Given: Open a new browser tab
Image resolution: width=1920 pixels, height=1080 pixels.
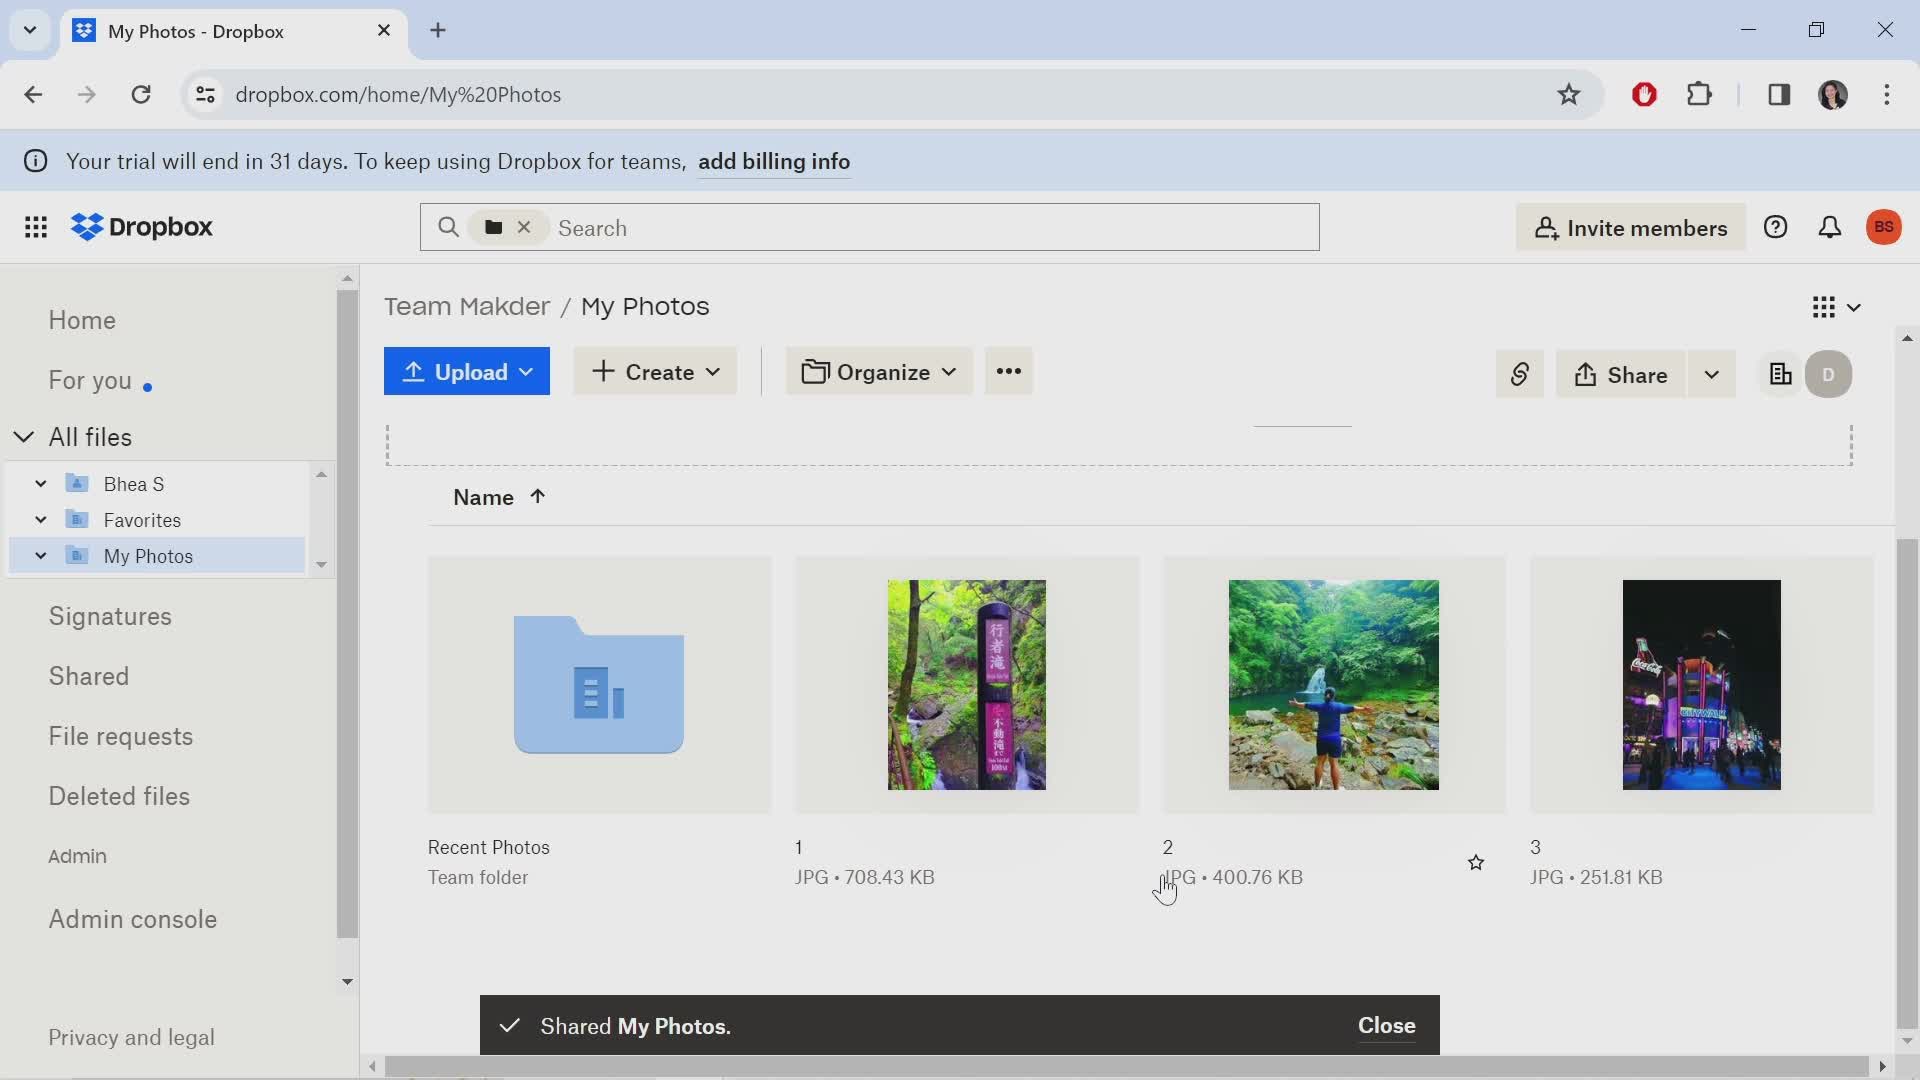Looking at the screenshot, I should pyautogui.click(x=438, y=31).
